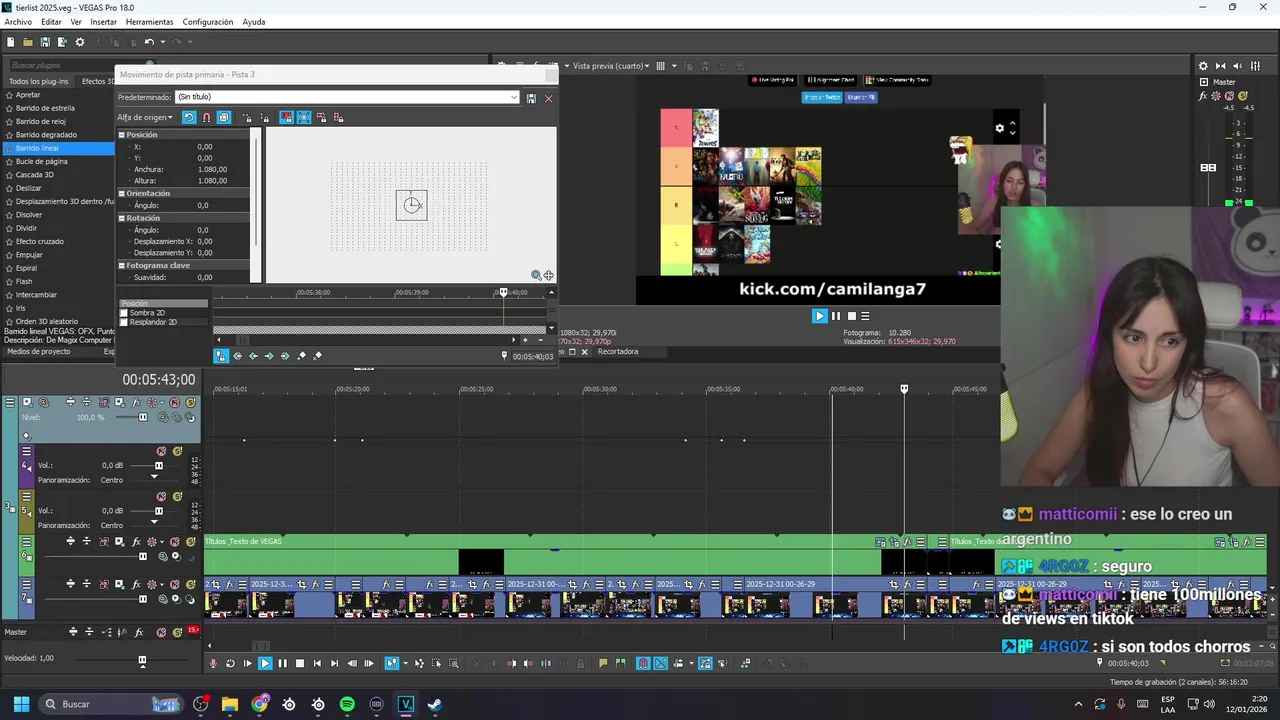The width and height of the screenshot is (1280, 720).
Task: Select the Normal edit tool
Action: [x=391, y=663]
